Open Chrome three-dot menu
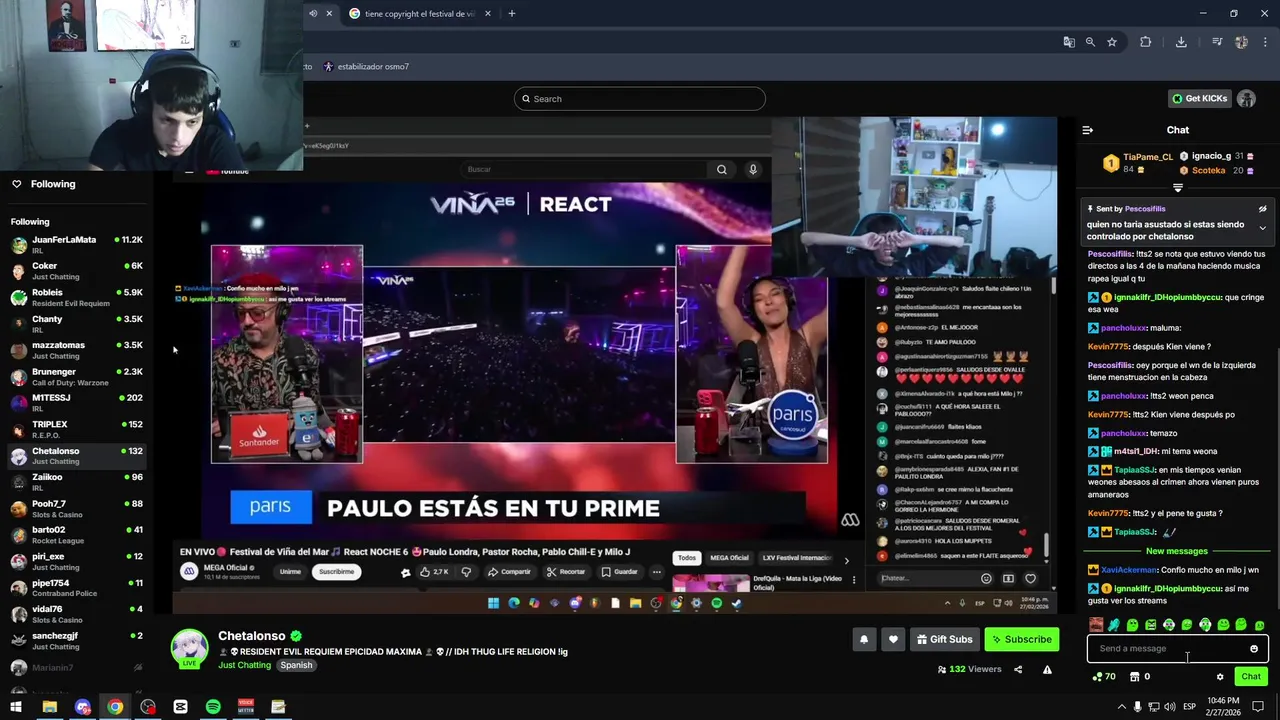Image resolution: width=1280 pixels, height=720 pixels. 1266,42
